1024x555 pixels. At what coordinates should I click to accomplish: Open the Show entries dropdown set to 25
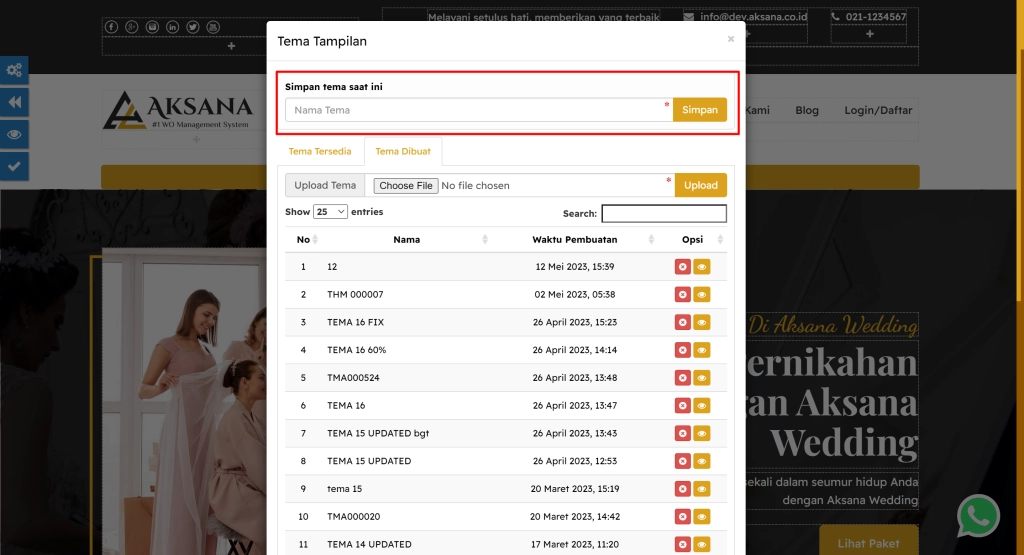[x=330, y=212]
